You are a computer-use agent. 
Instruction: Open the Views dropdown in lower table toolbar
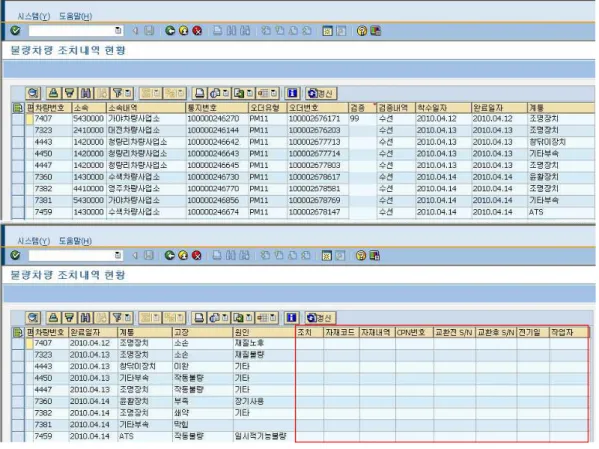click(x=225, y=318)
